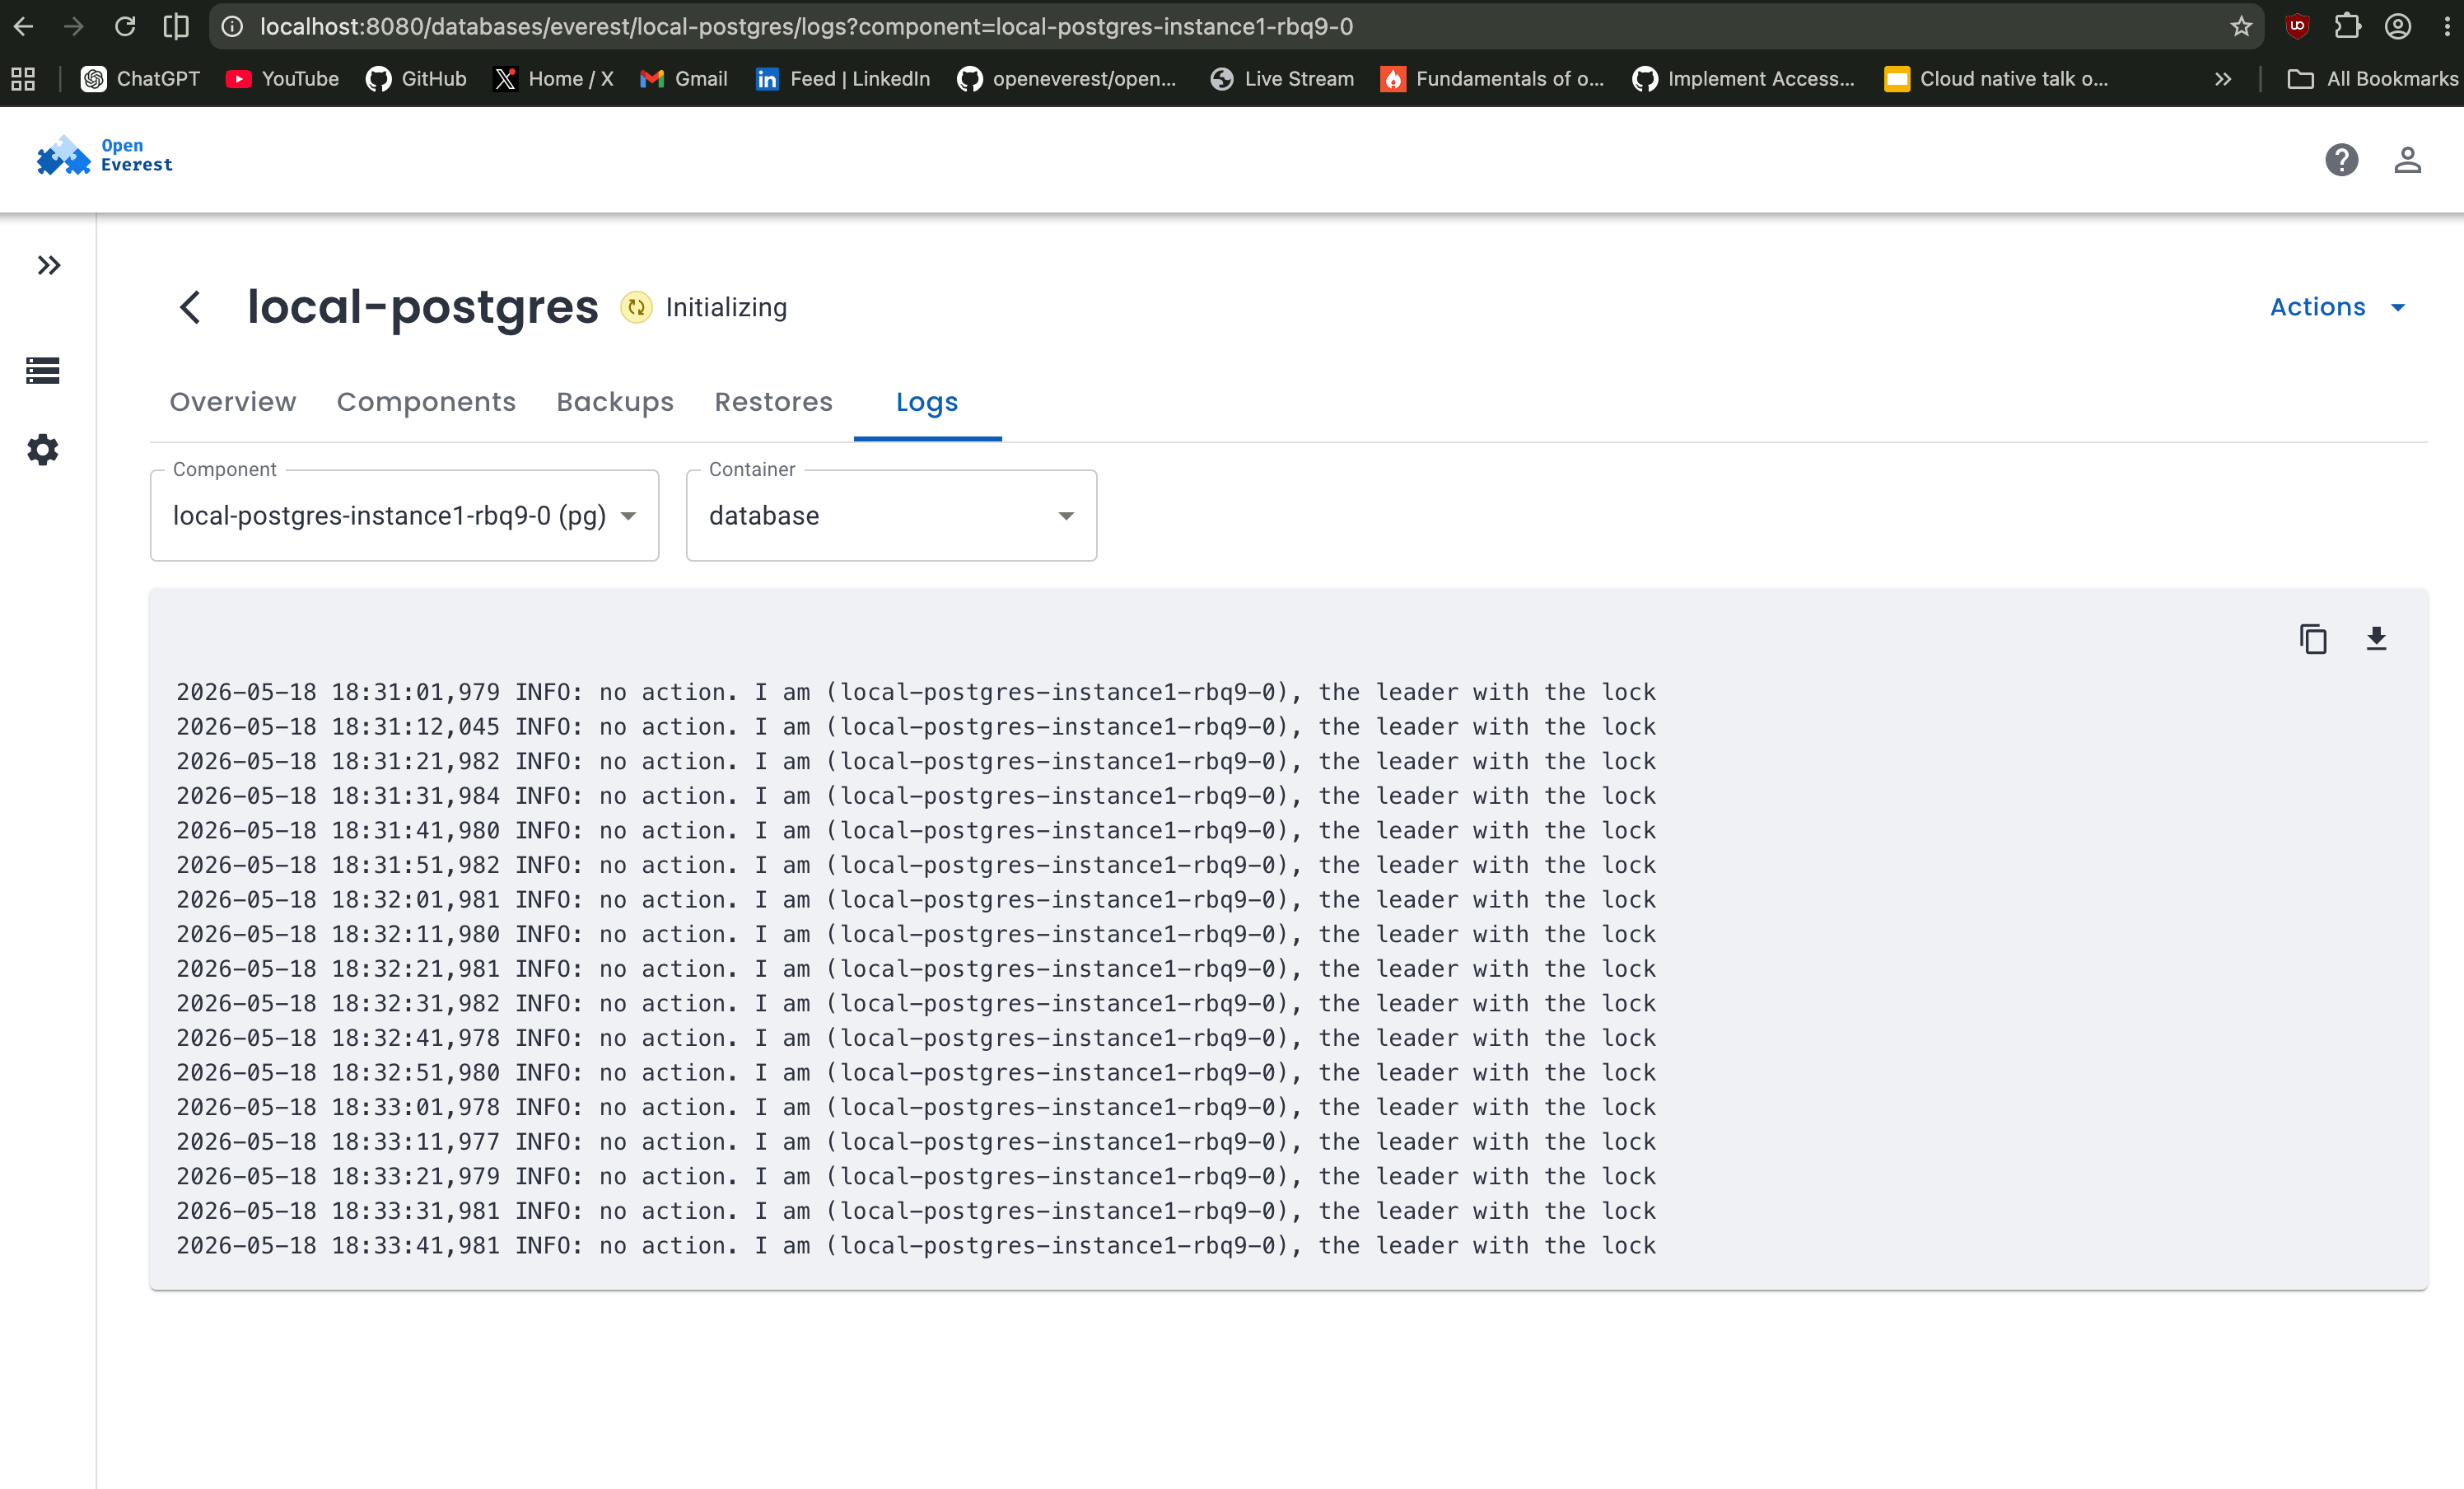This screenshot has height=1489, width=2464.
Task: Expand the sidebar with the double chevron
Action: tap(48, 265)
